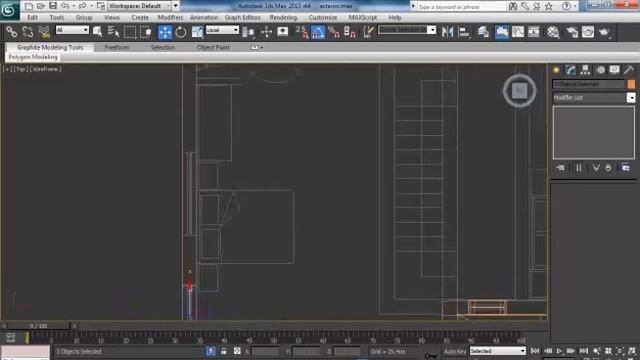Open the Schematic View
This screenshot has width=640, height=360.
[534, 32]
